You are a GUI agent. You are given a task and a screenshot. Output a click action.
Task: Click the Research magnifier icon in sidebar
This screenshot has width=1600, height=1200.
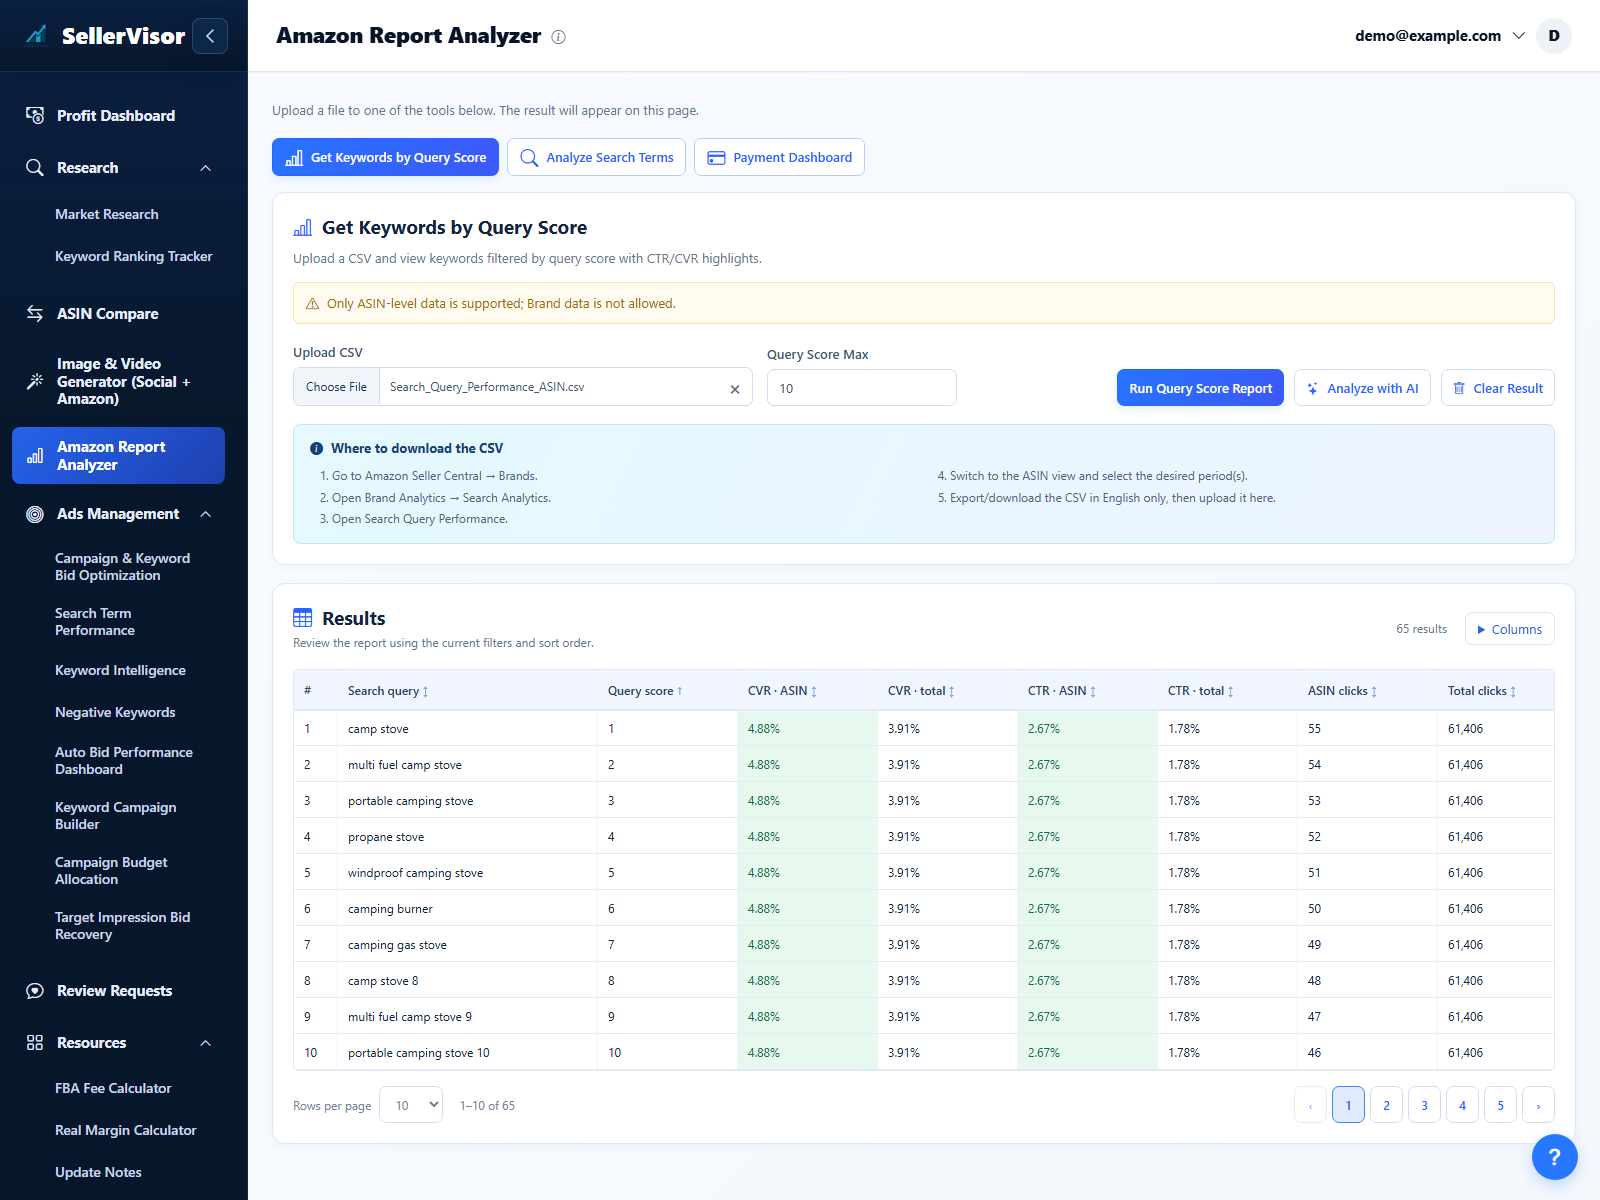tap(35, 167)
